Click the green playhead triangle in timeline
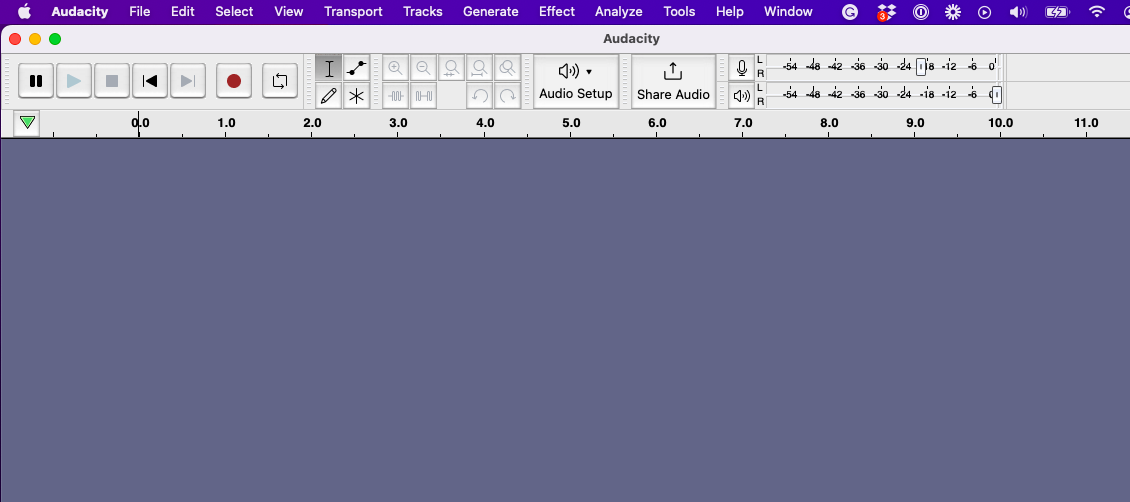The image size is (1130, 502). [27, 122]
